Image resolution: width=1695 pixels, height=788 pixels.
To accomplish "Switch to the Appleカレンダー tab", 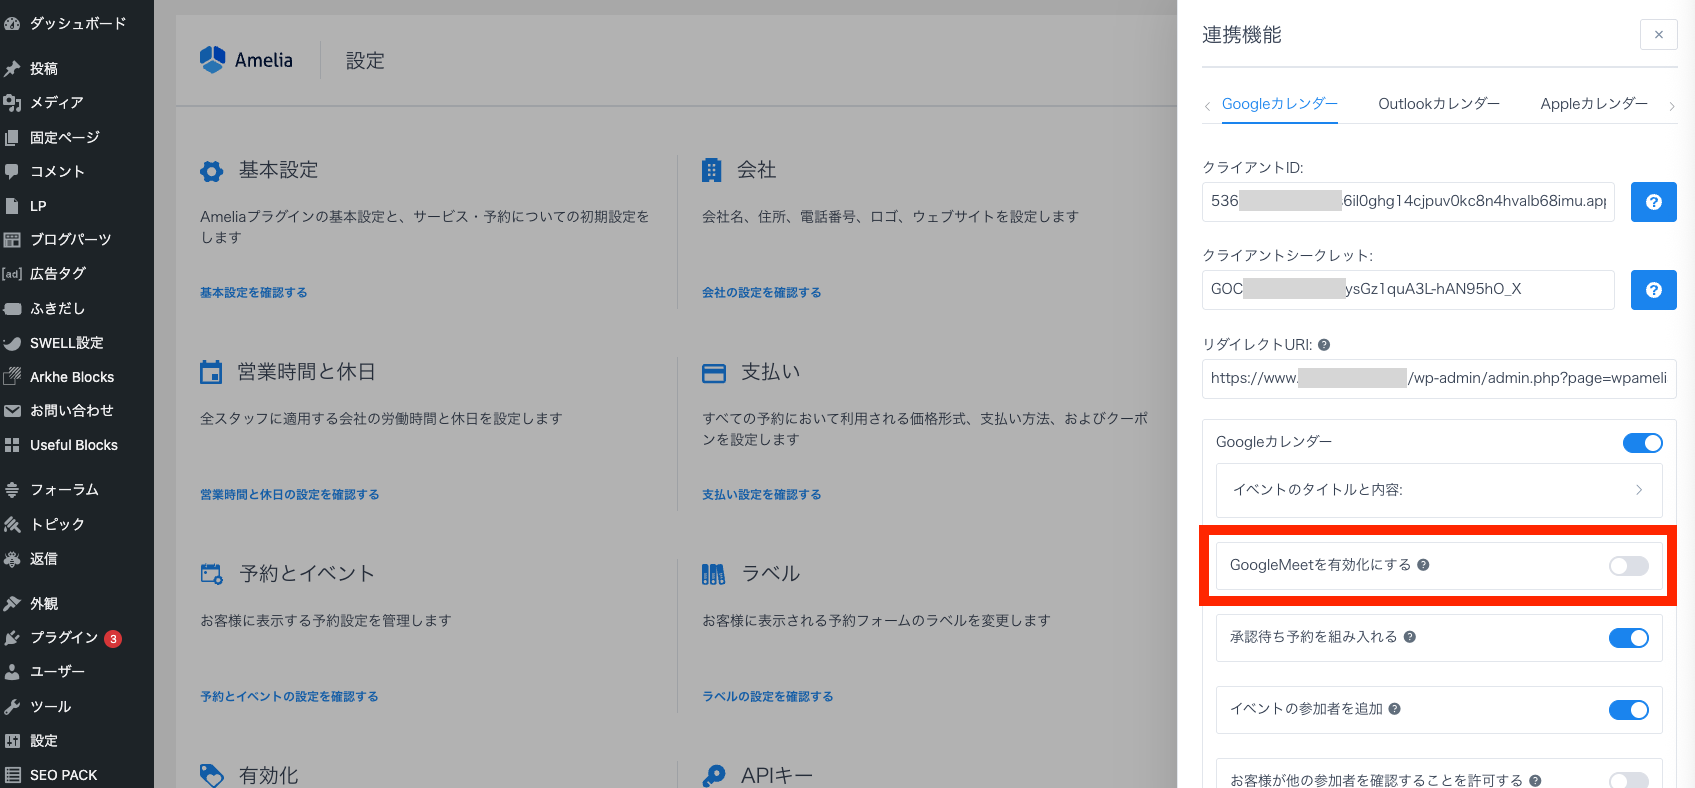I will [x=1593, y=104].
